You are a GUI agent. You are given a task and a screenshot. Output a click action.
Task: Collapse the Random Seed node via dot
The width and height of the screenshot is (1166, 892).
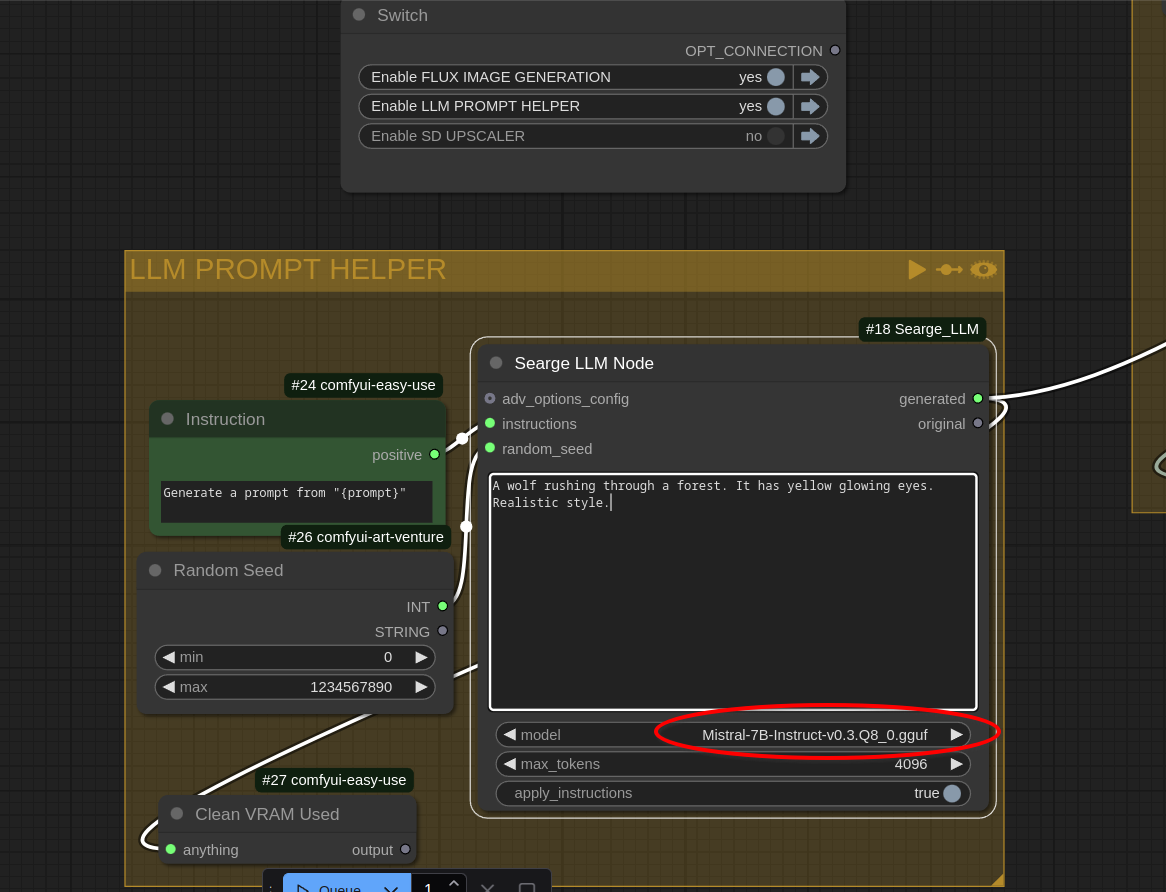coord(155,570)
